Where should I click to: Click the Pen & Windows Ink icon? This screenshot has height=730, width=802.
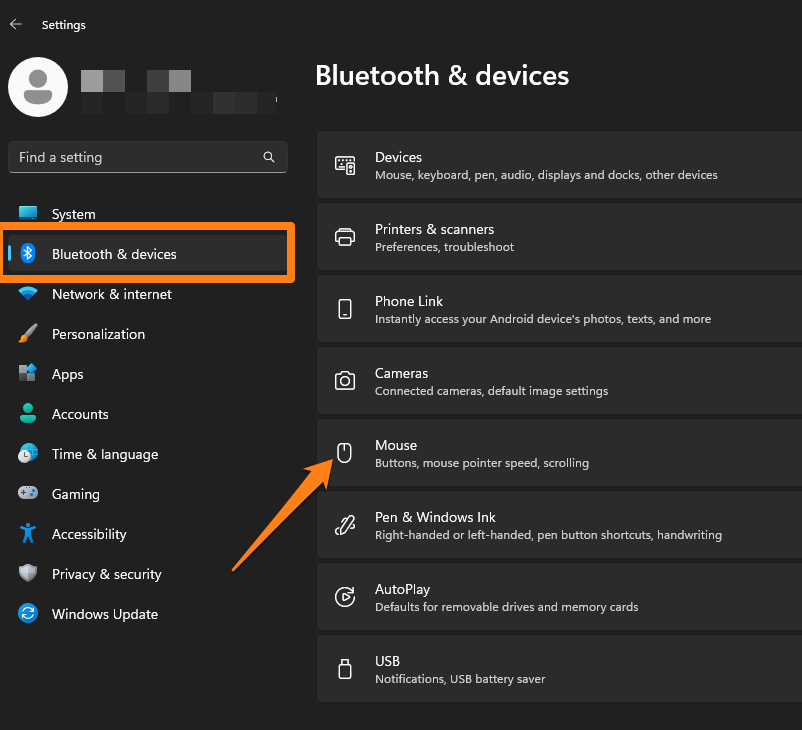[345, 525]
